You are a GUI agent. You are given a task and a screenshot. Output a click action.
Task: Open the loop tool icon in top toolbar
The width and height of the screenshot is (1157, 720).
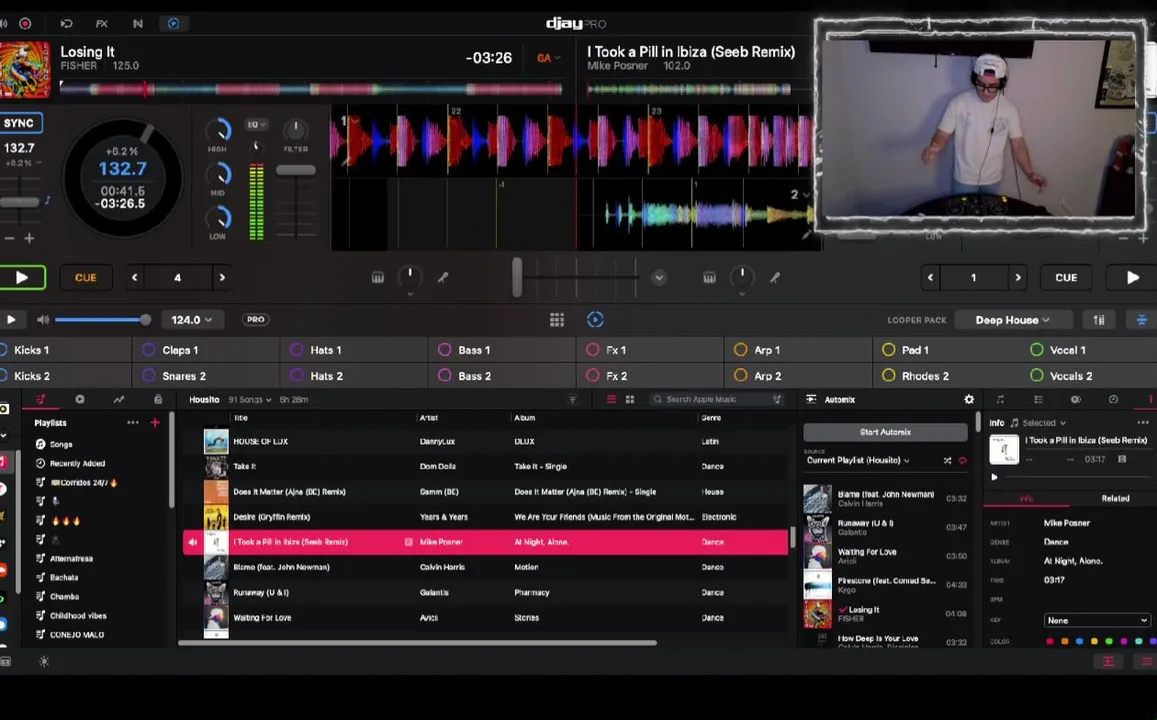(66, 24)
